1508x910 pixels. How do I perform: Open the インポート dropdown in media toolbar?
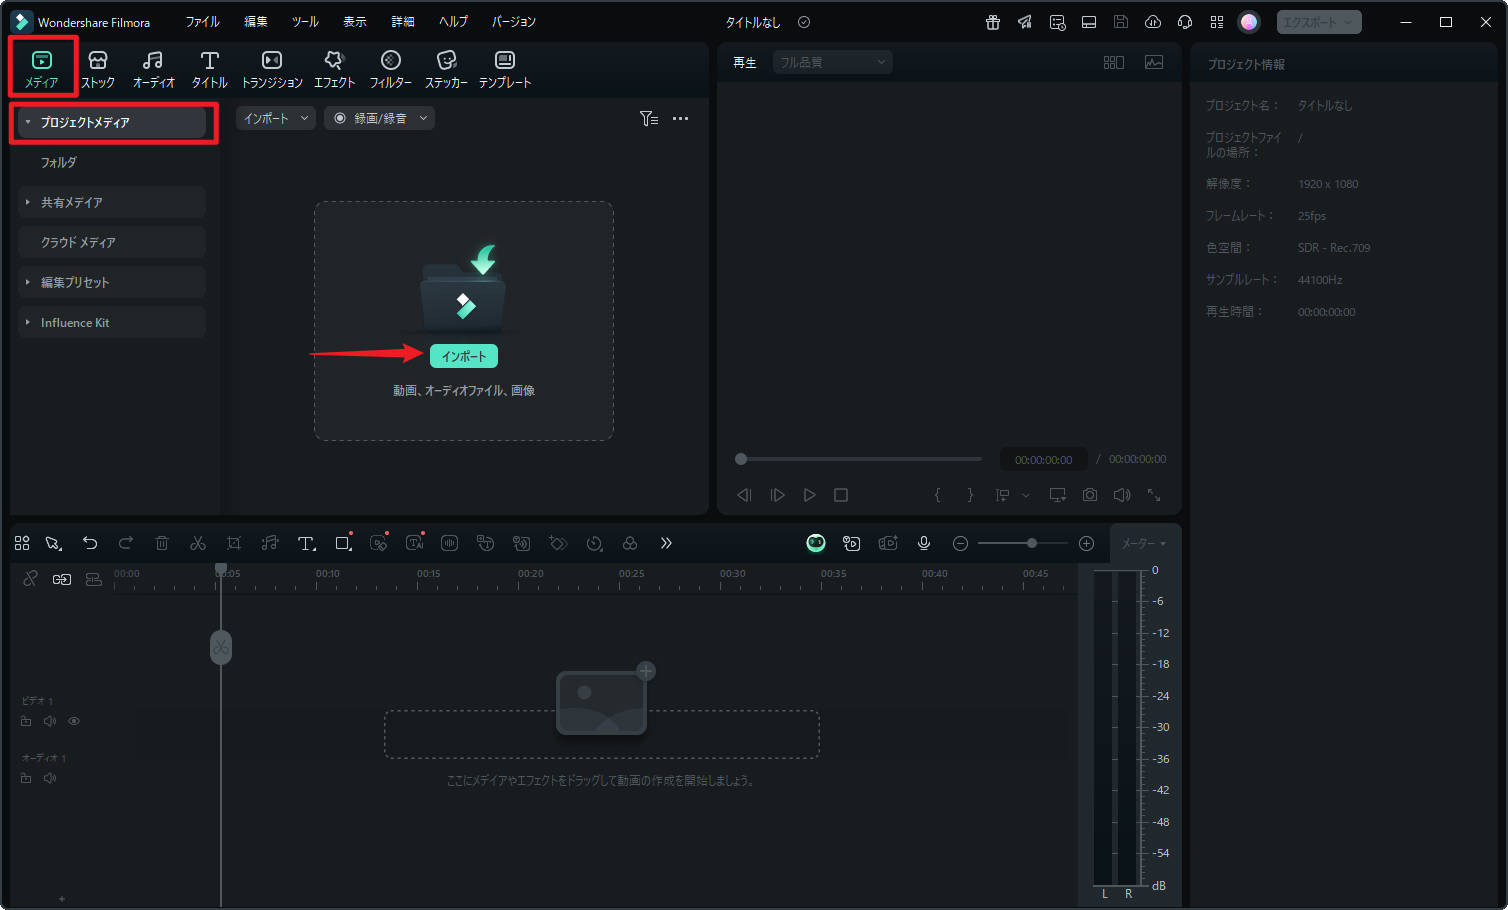276,118
